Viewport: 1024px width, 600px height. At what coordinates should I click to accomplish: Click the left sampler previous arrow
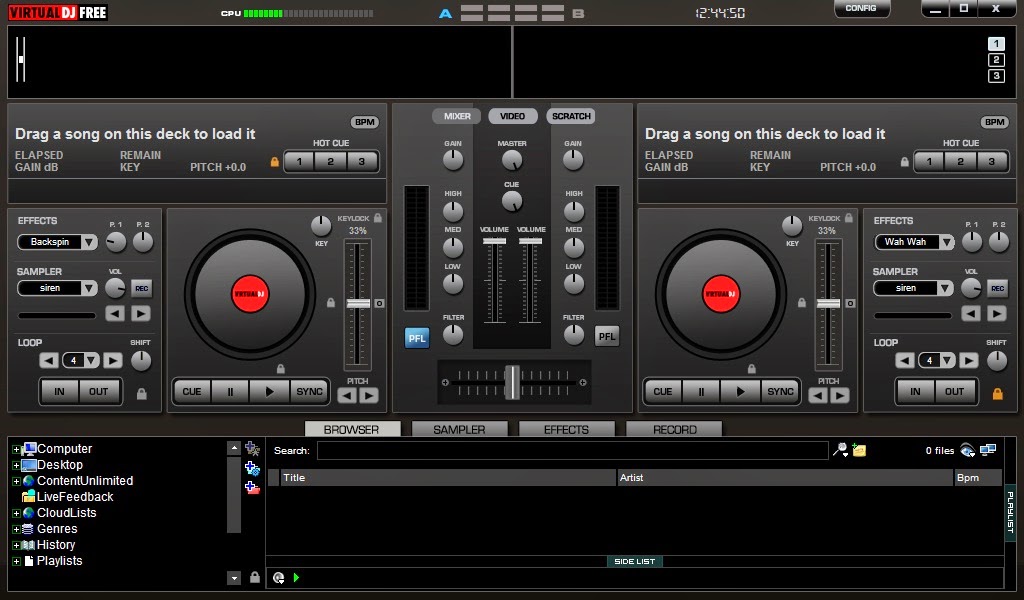[115, 314]
